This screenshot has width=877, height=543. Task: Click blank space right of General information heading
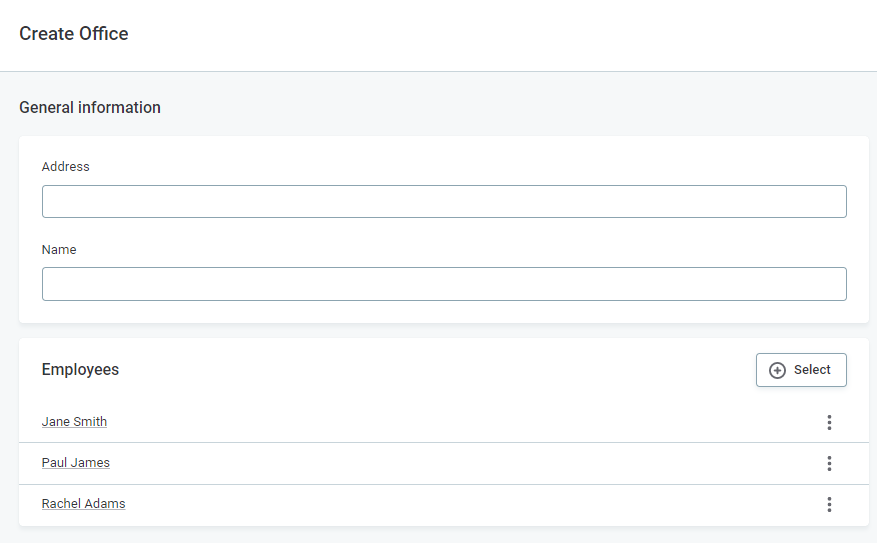point(500,107)
